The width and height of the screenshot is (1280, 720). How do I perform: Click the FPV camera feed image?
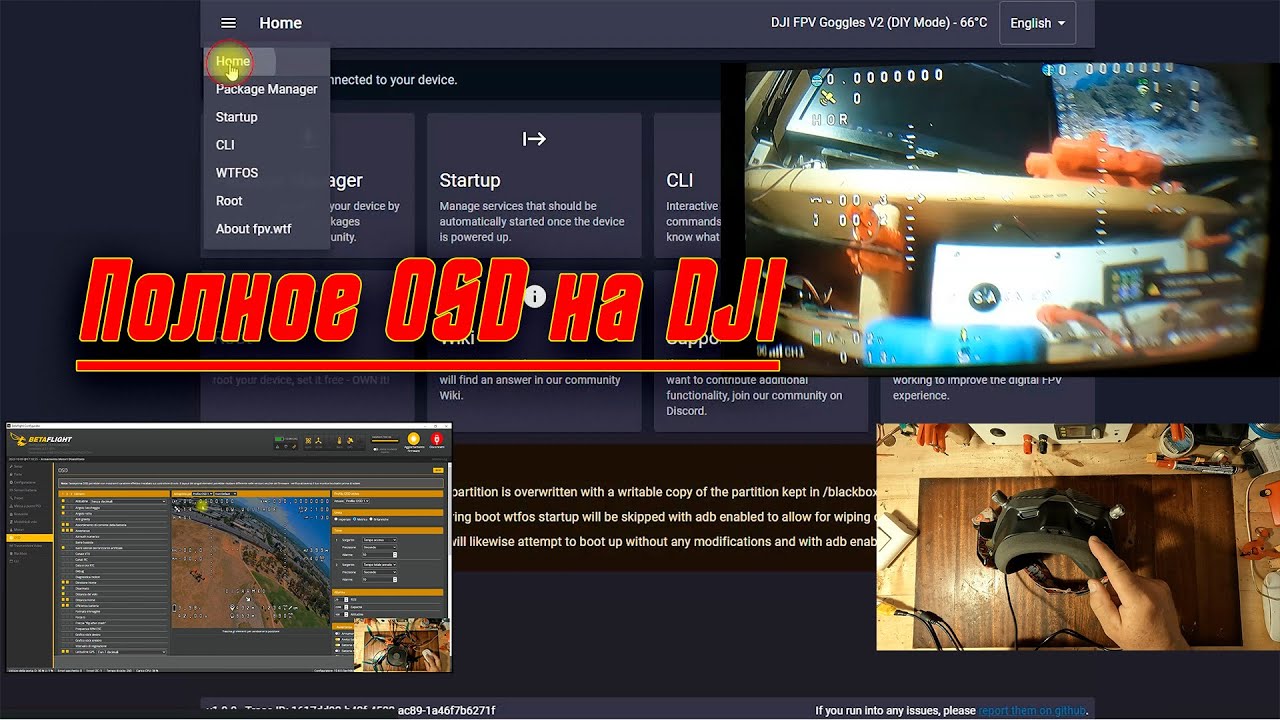tap(1000, 218)
